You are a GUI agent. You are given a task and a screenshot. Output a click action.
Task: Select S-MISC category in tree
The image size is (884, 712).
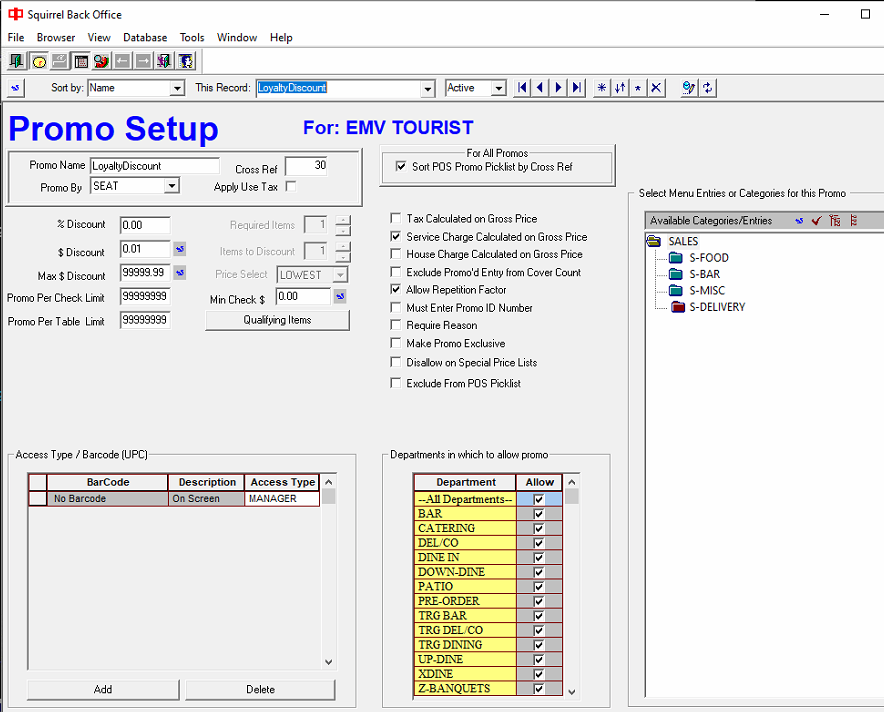coord(707,290)
